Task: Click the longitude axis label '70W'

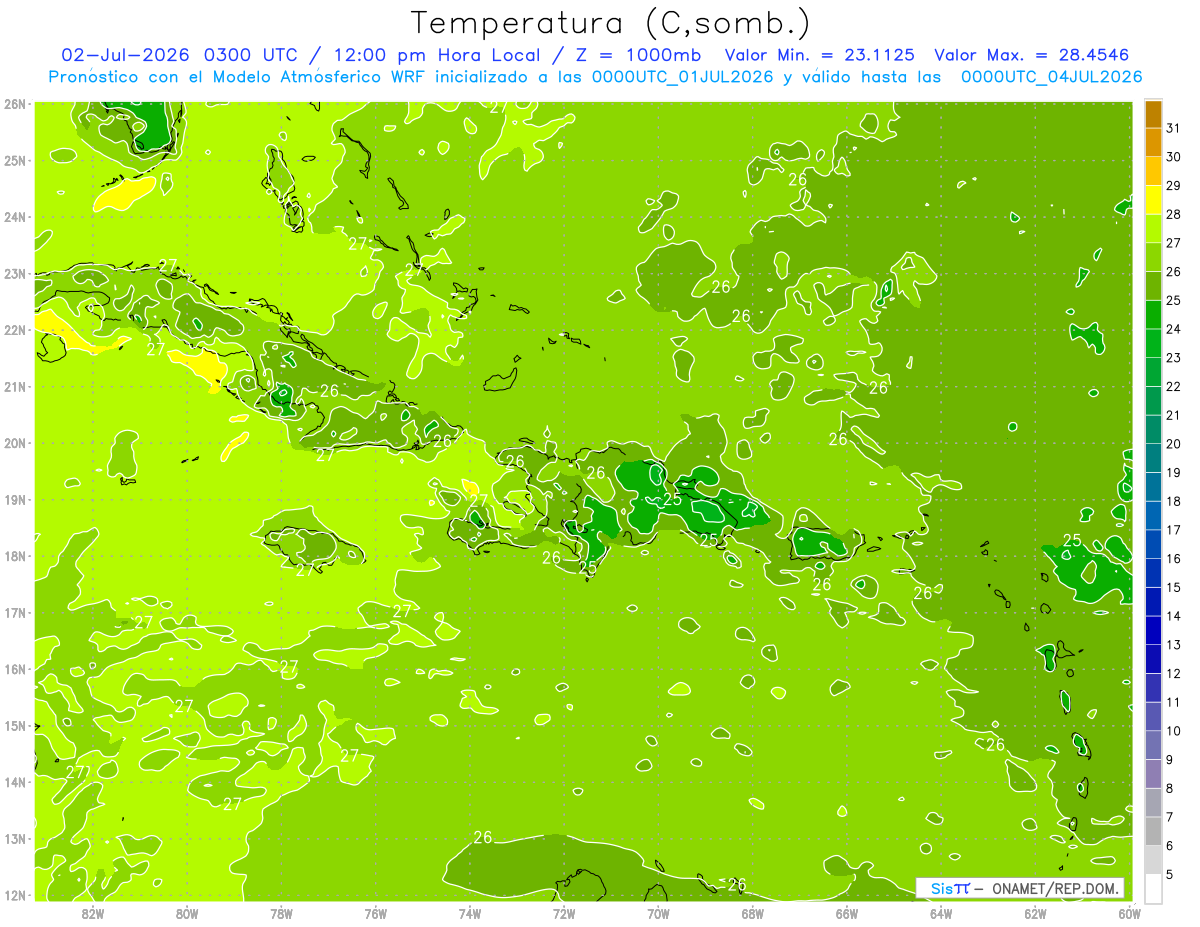Action: coord(658,913)
